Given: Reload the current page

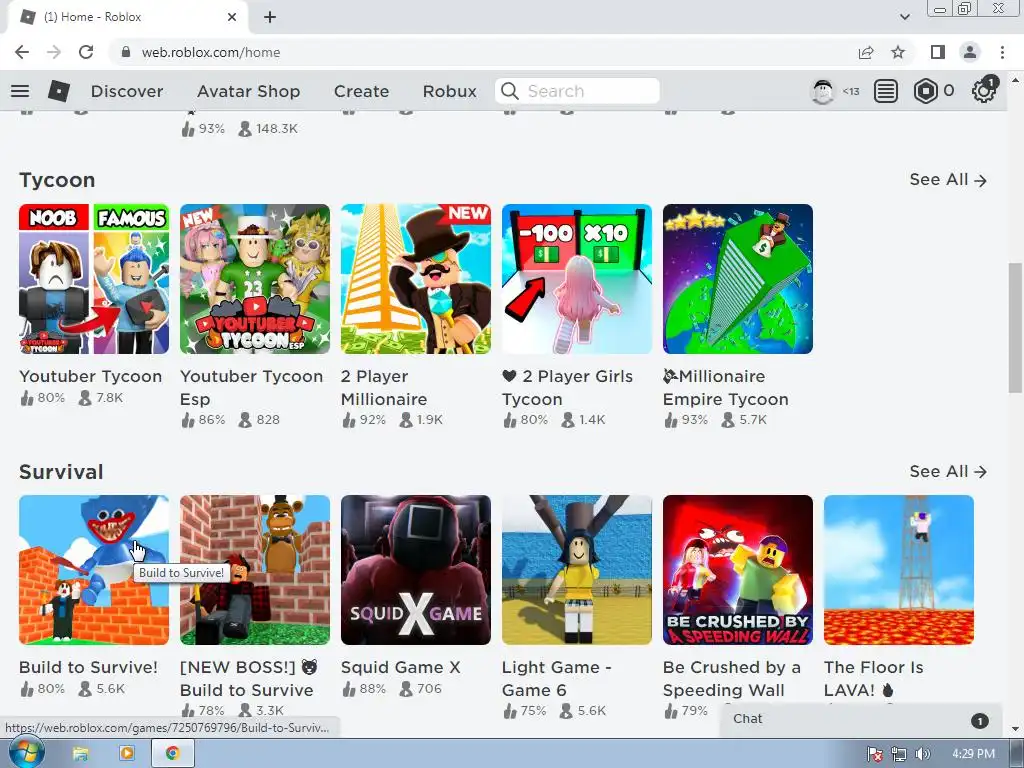Looking at the screenshot, I should pos(86,52).
